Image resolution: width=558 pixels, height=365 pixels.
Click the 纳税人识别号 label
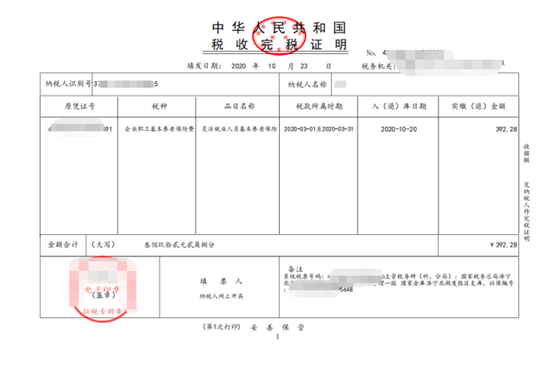point(68,84)
